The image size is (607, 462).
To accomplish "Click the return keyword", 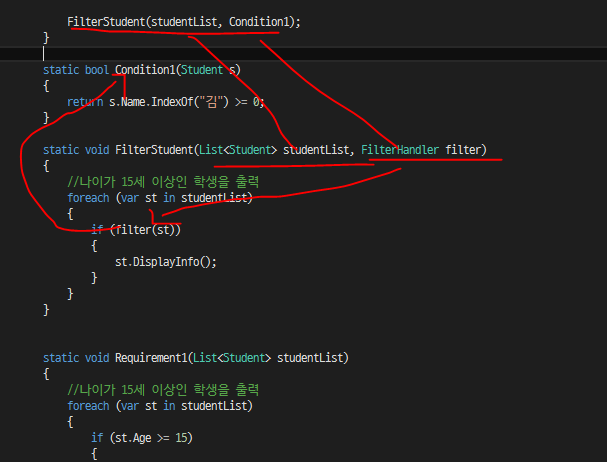I will click(85, 102).
